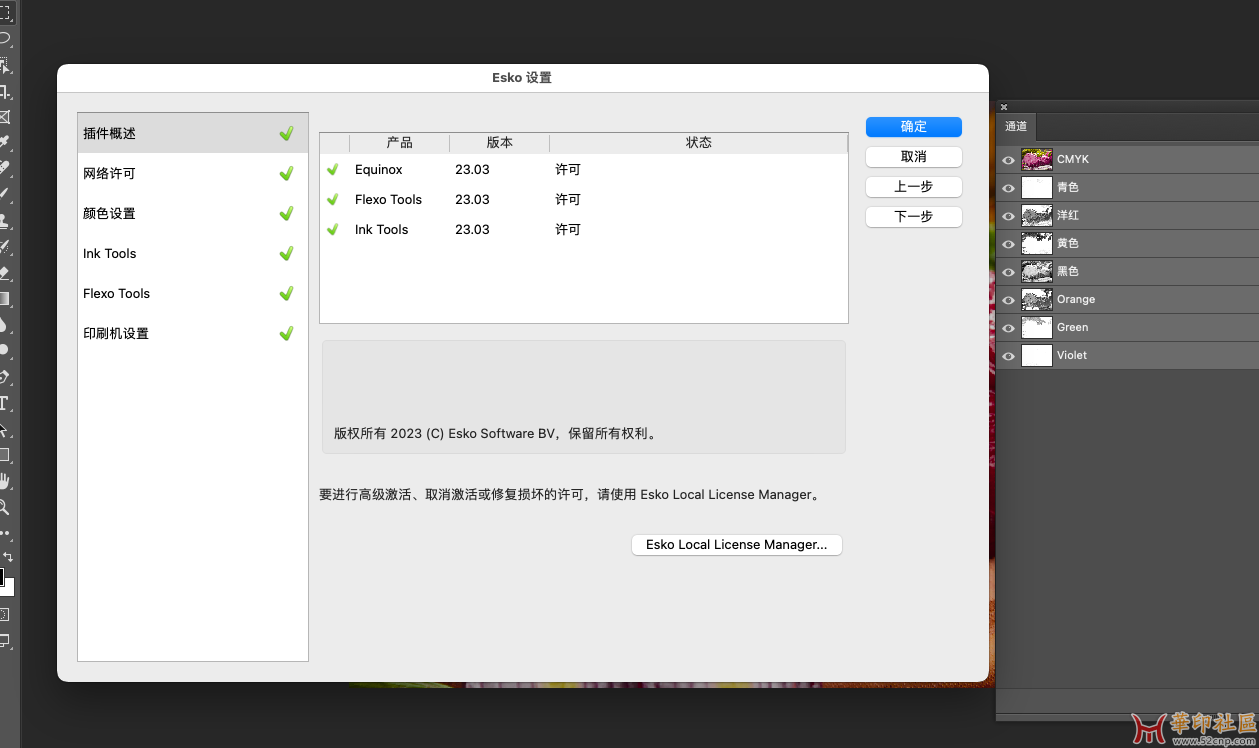Viewport: 1259px width, 748px height.
Task: Select the Eyedropper tool
Action: pos(4,143)
